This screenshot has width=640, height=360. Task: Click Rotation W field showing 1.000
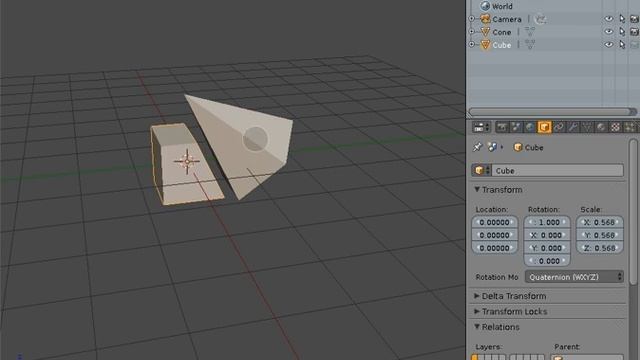[547, 222]
